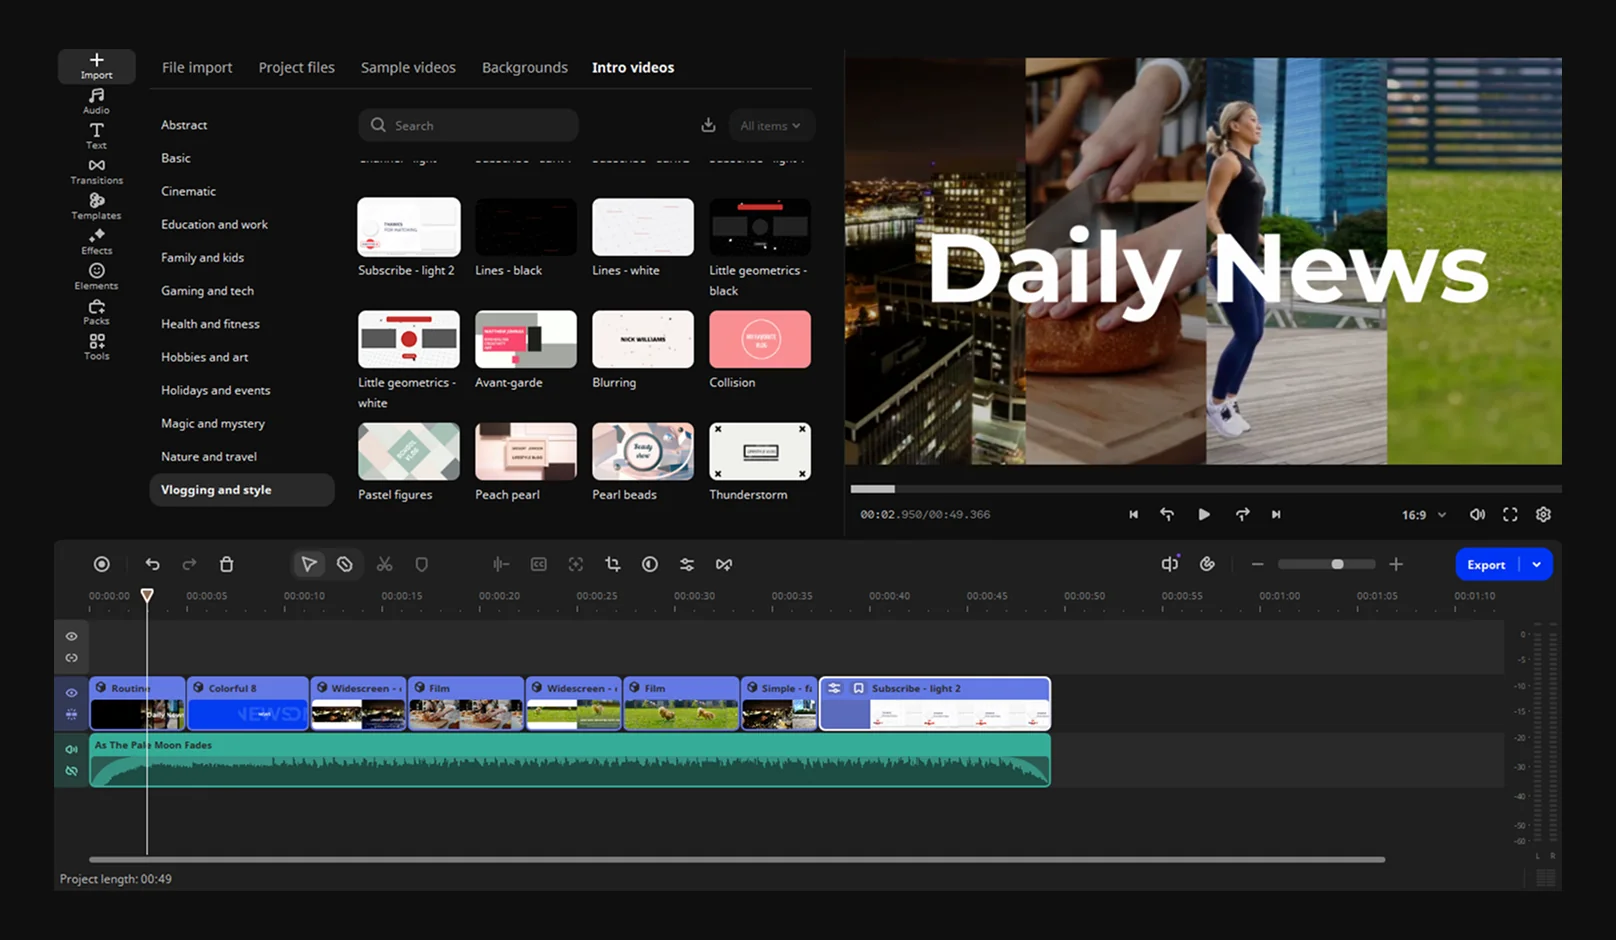Mute the audio track speaker icon
The width and height of the screenshot is (1616, 940).
71,749
